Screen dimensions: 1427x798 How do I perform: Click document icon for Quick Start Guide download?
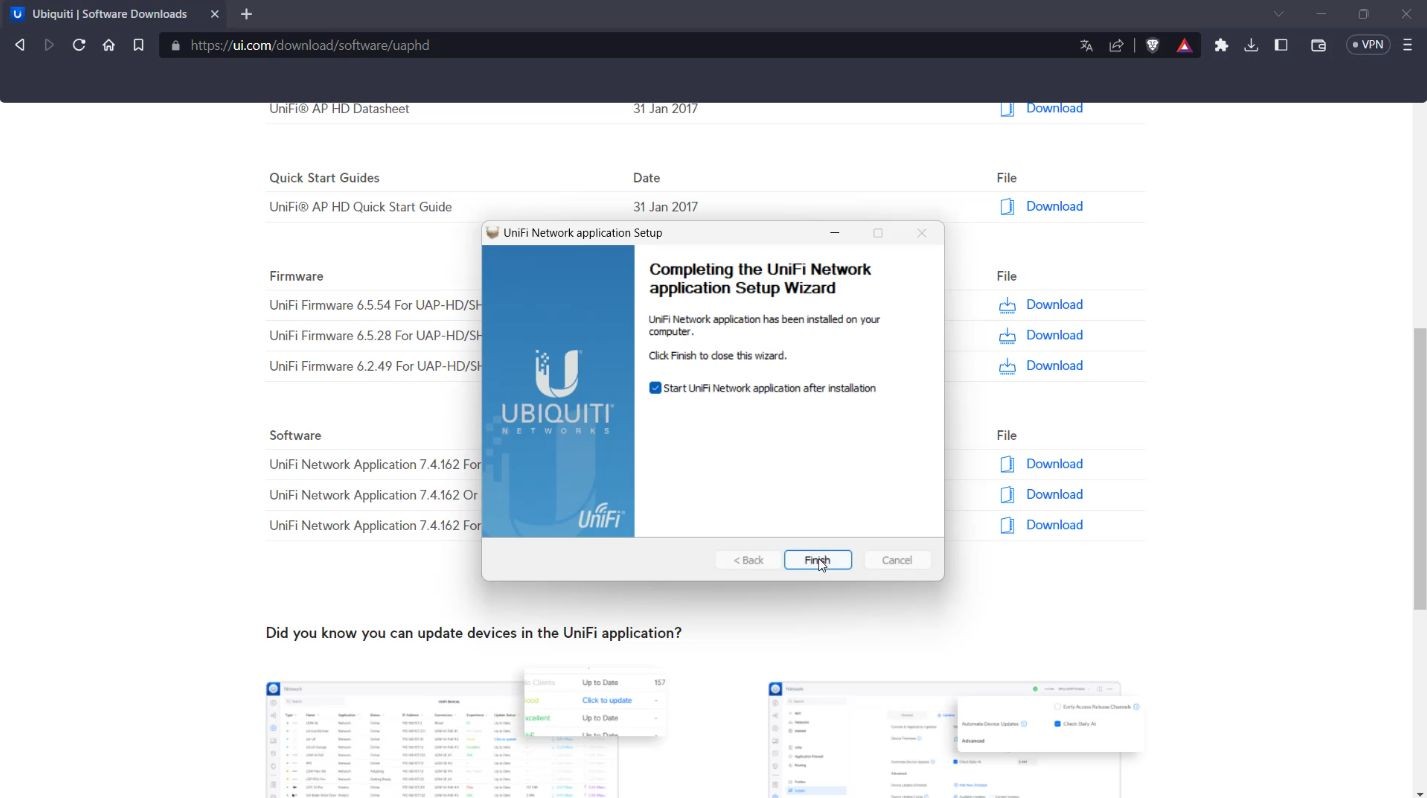click(1007, 207)
